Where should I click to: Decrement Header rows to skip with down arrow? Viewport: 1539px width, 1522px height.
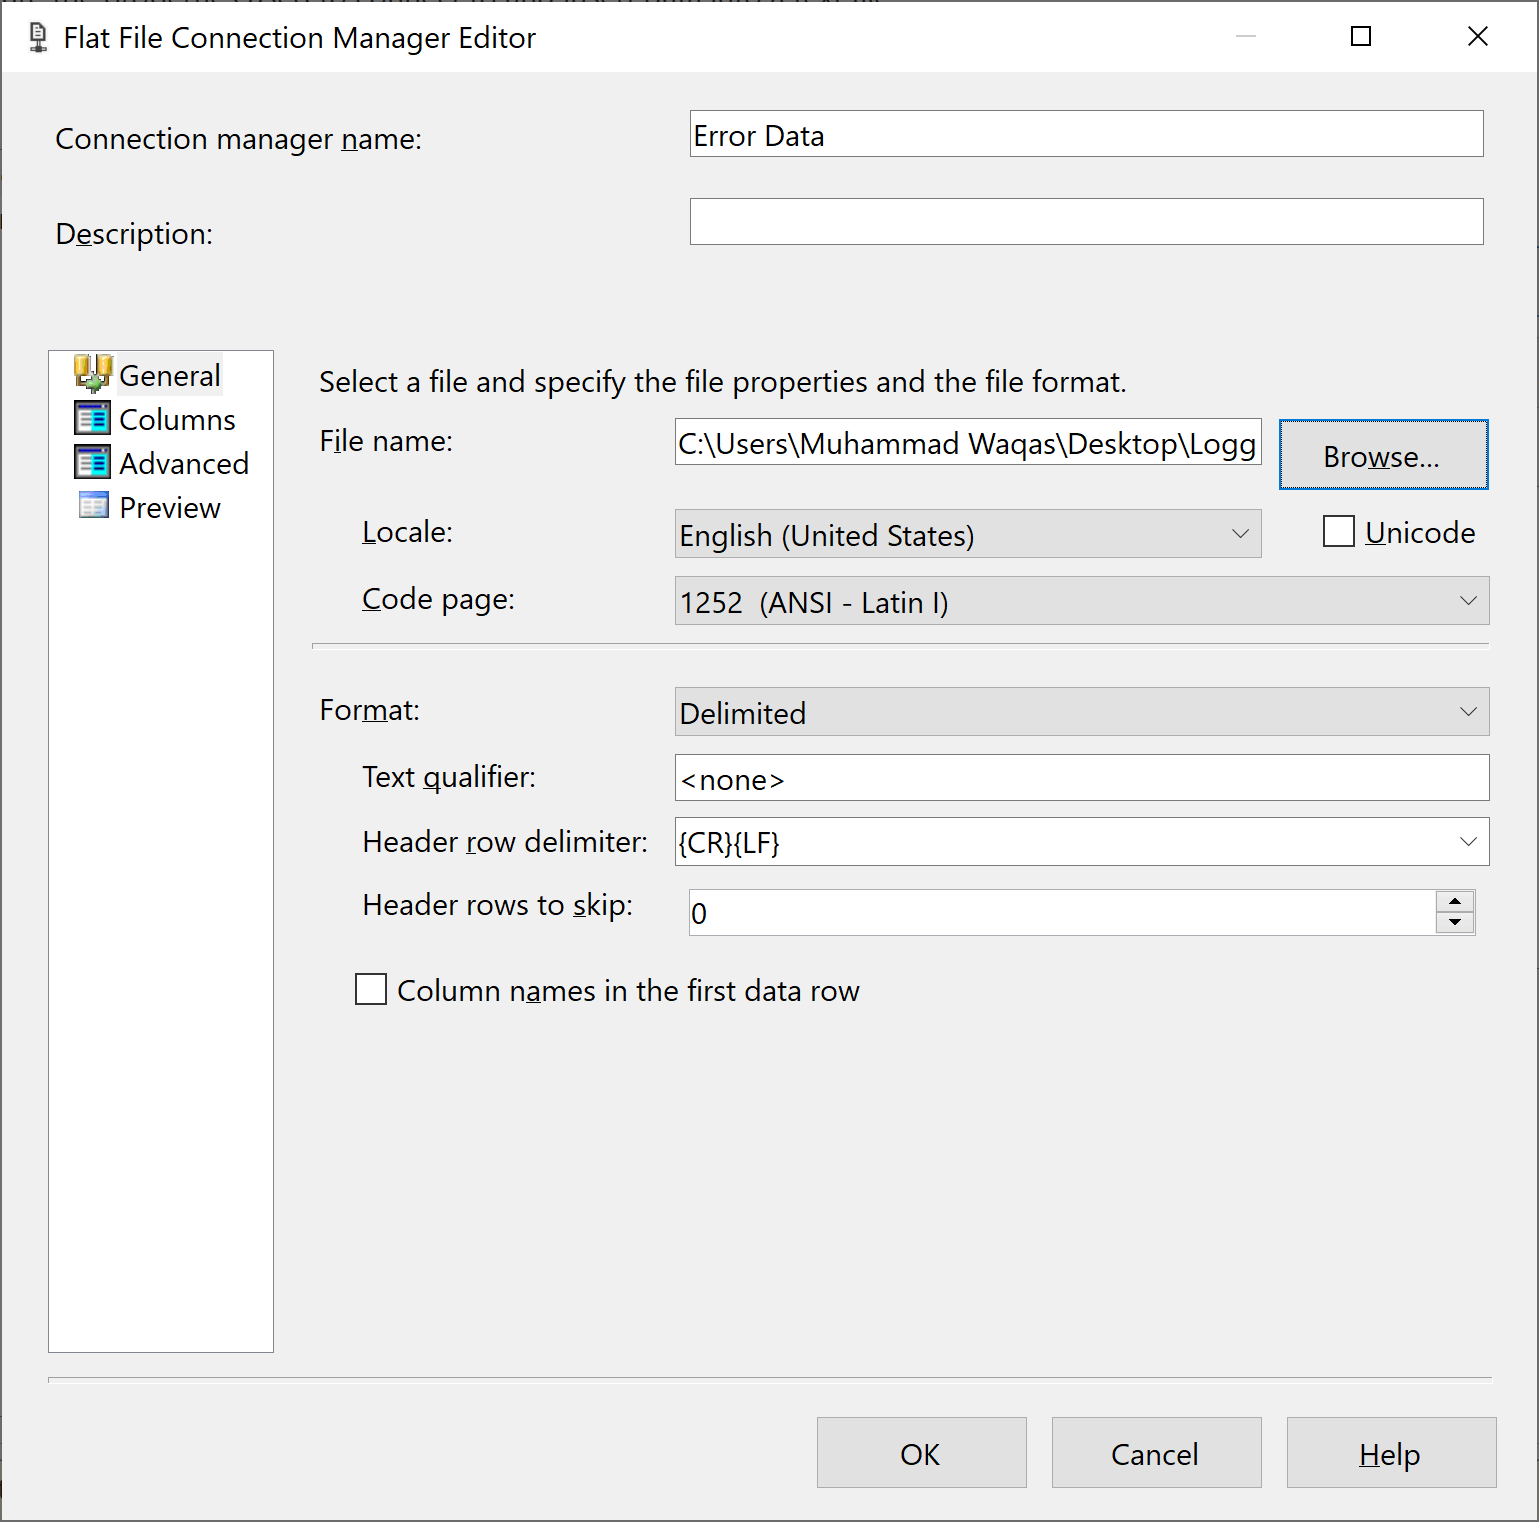click(x=1456, y=923)
